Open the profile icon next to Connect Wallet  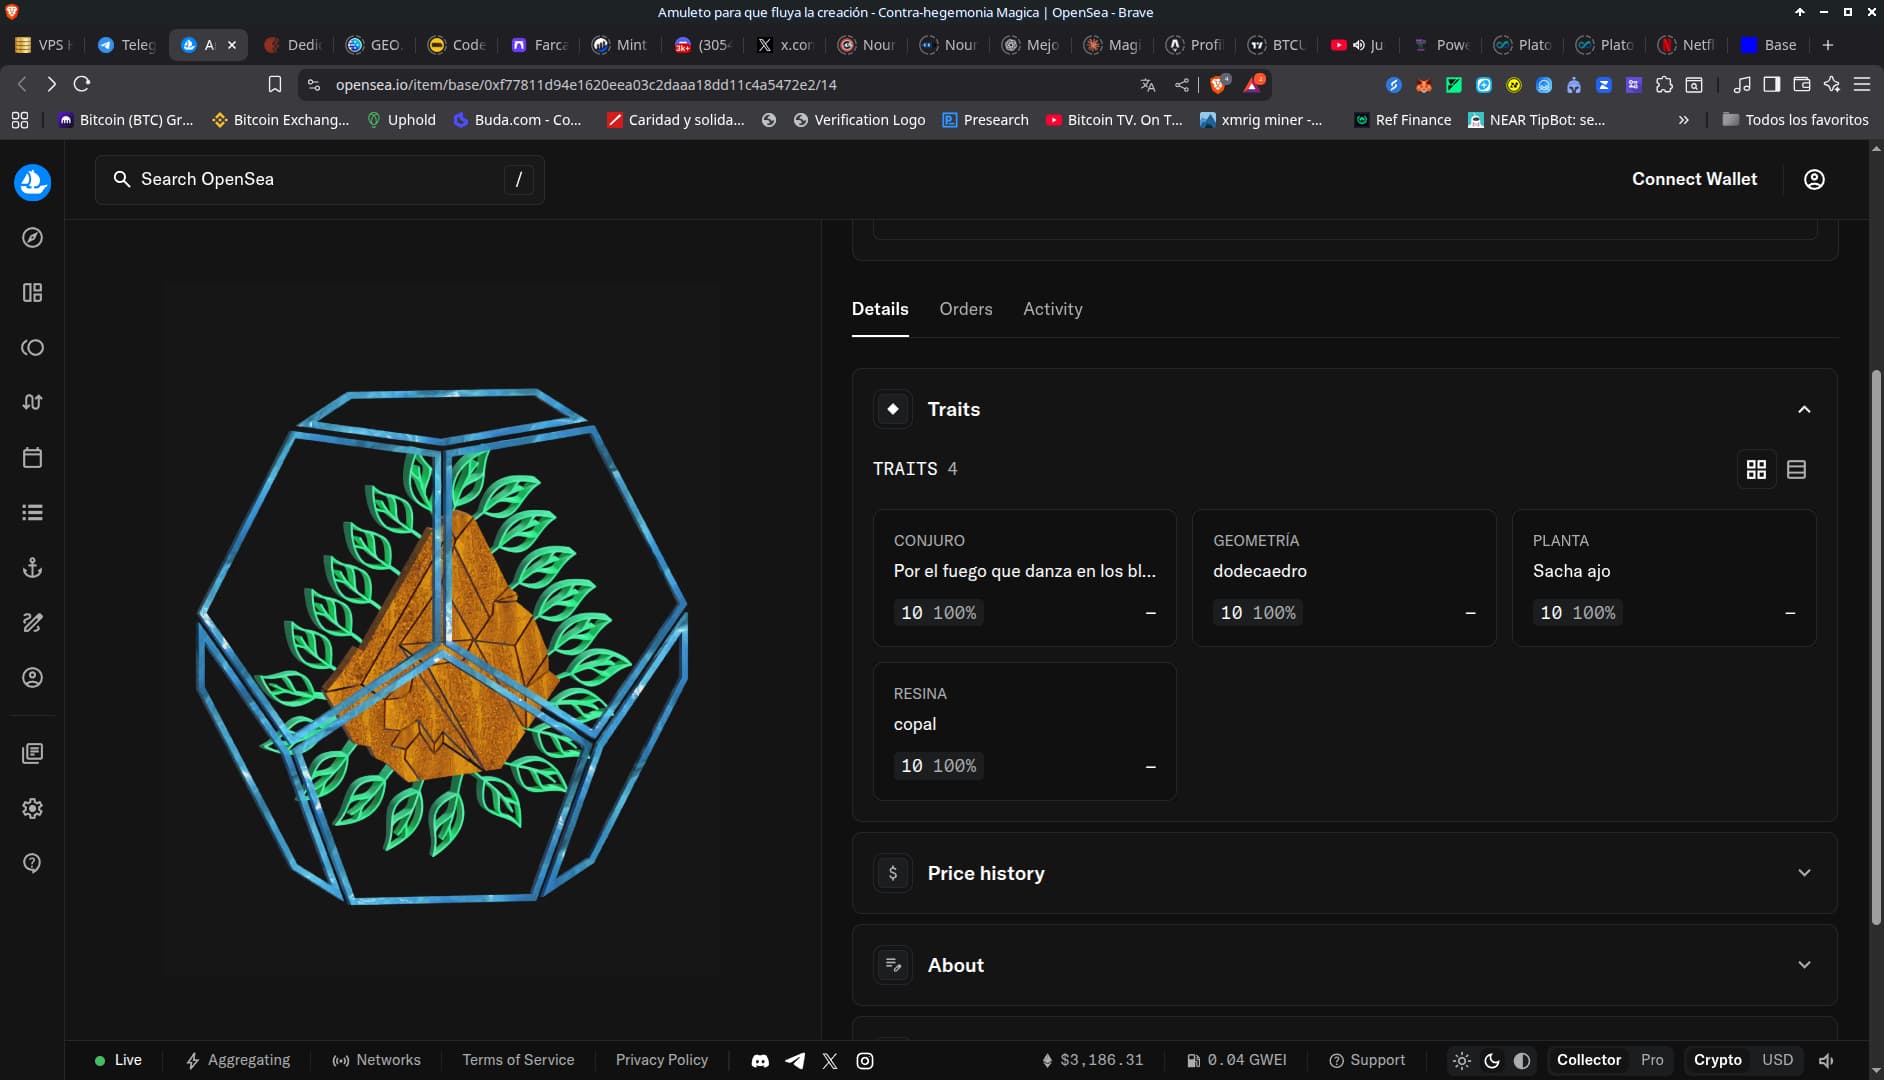(x=1814, y=179)
